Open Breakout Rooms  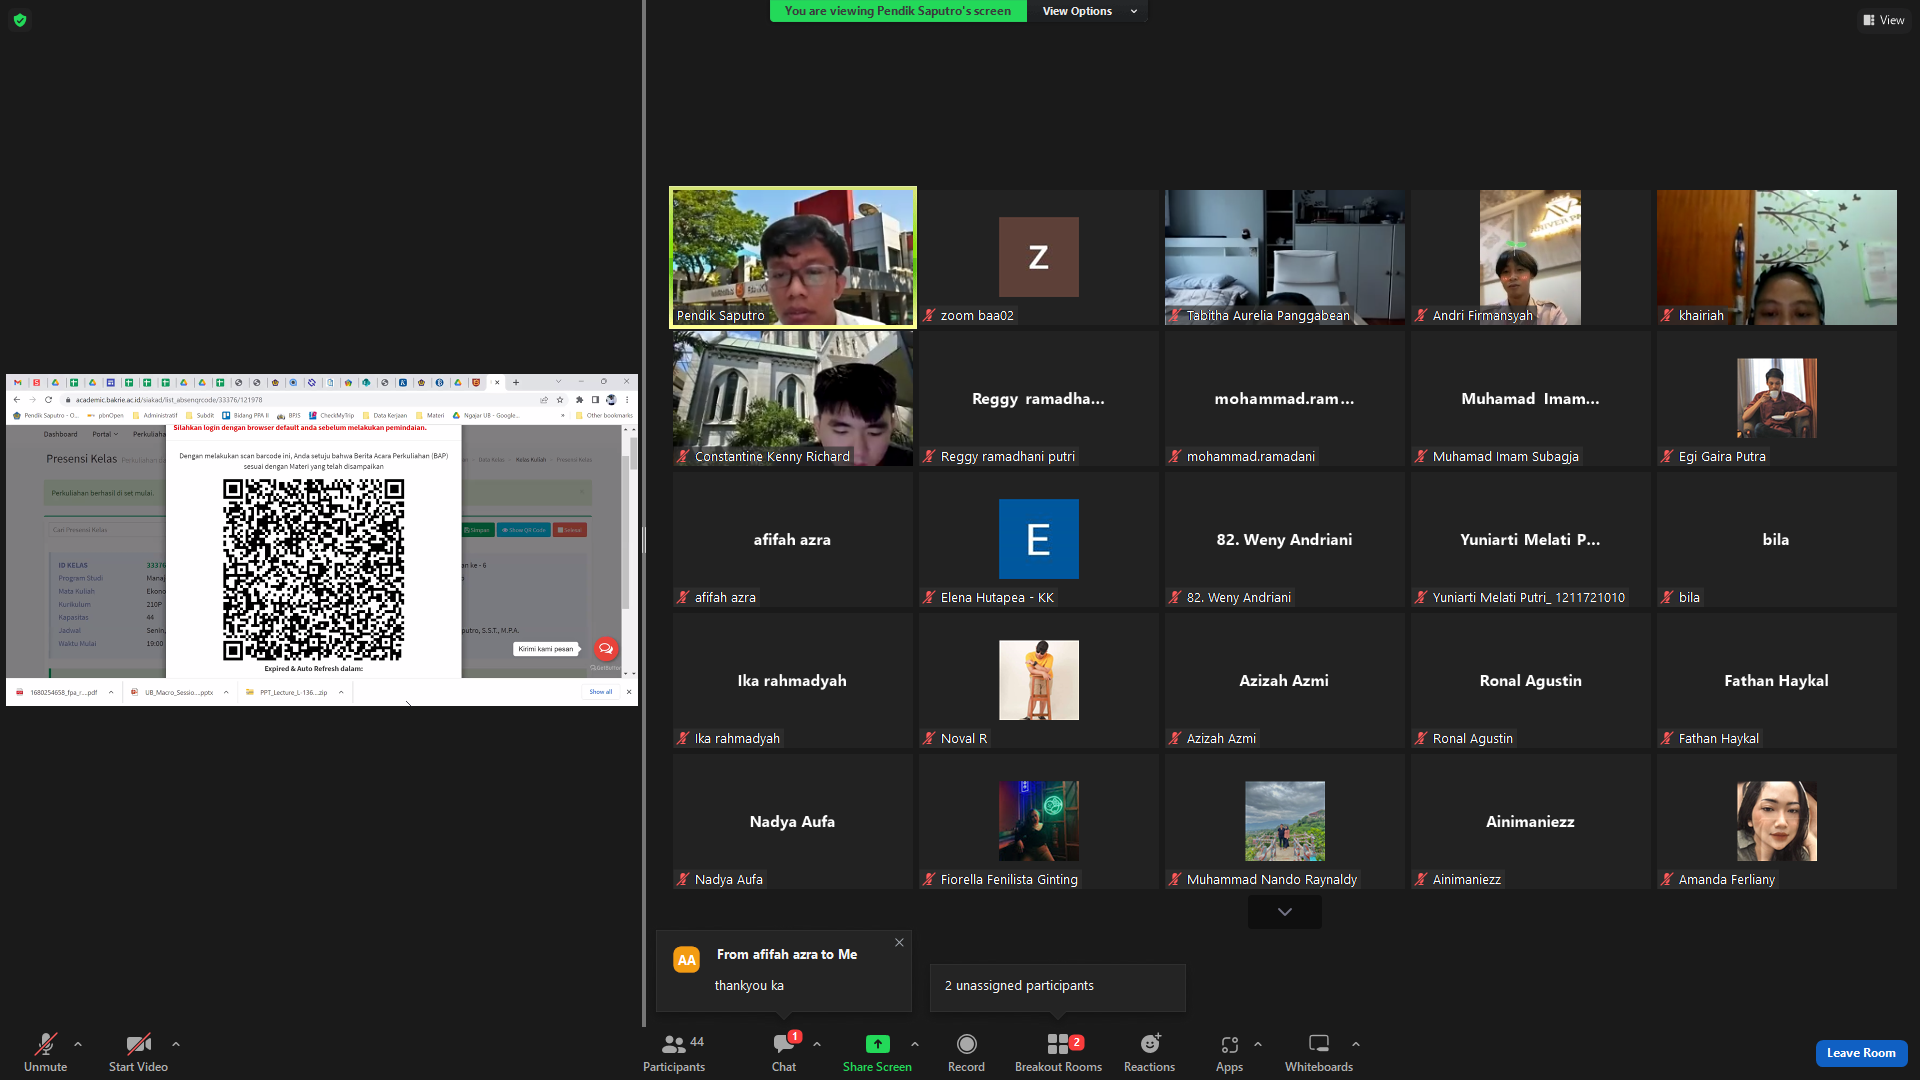click(1058, 1052)
